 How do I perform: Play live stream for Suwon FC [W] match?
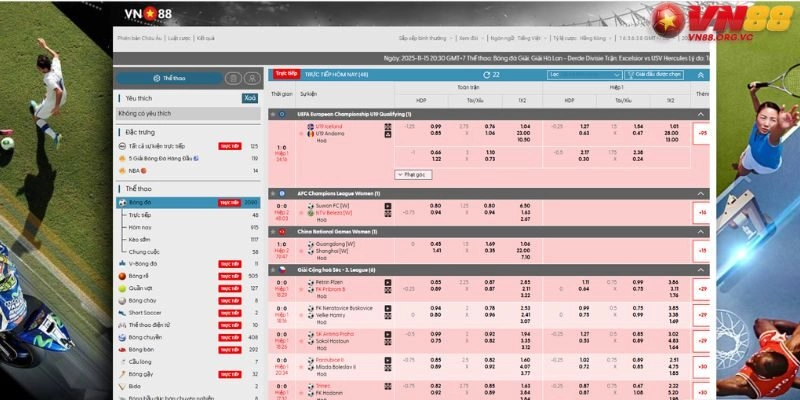click(388, 206)
